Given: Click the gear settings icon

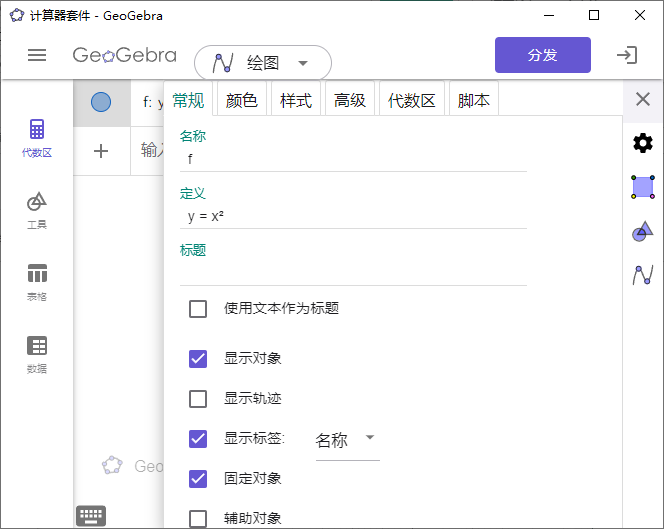Looking at the screenshot, I should (643, 143).
